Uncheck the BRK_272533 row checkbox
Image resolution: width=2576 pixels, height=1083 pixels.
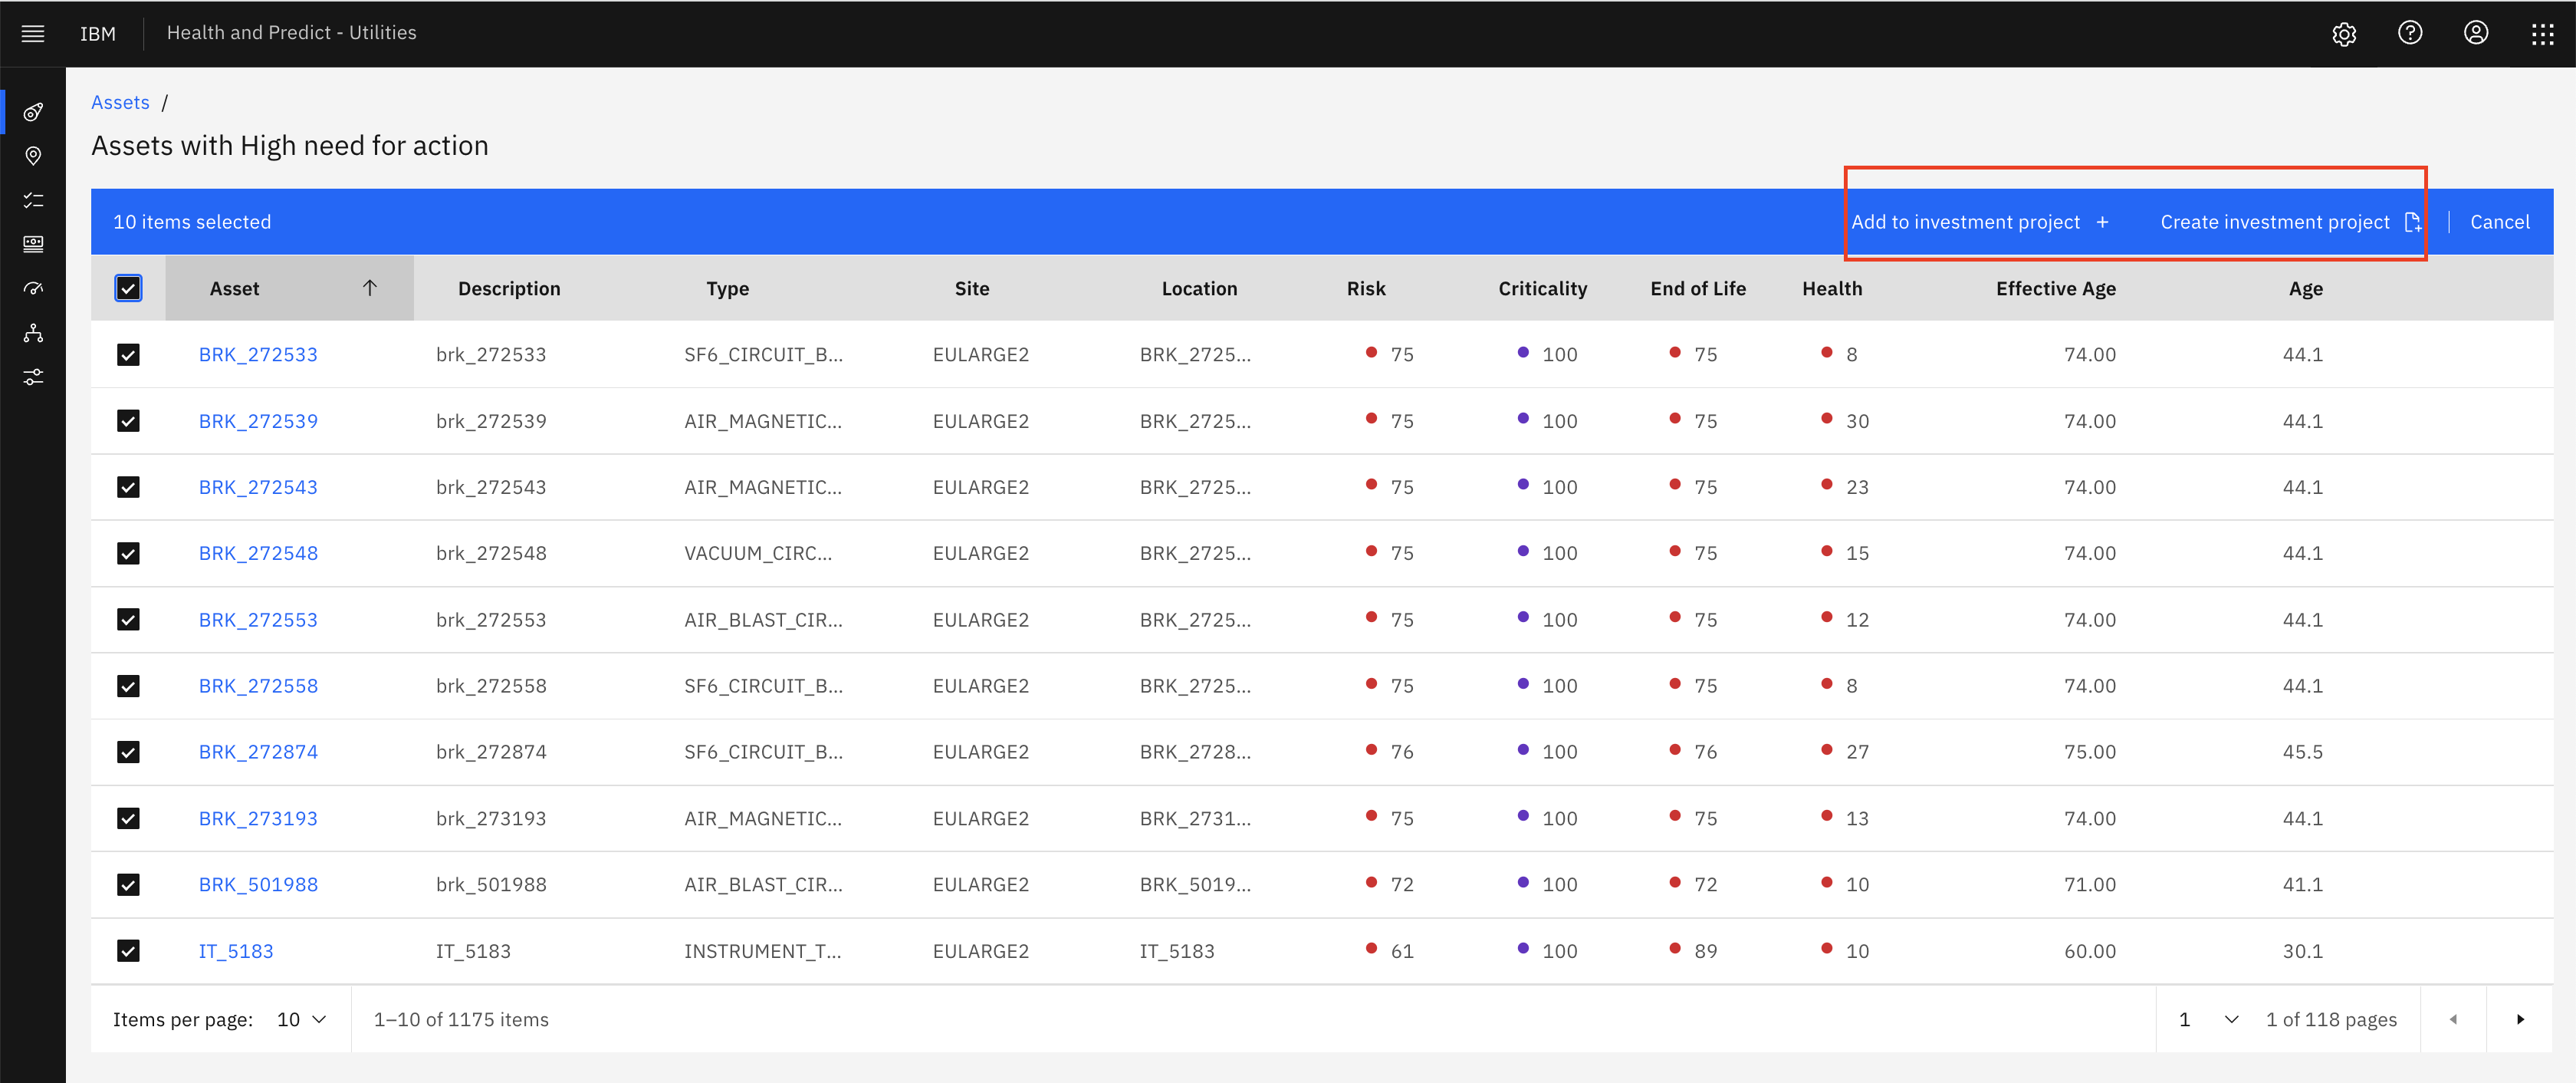click(x=128, y=355)
